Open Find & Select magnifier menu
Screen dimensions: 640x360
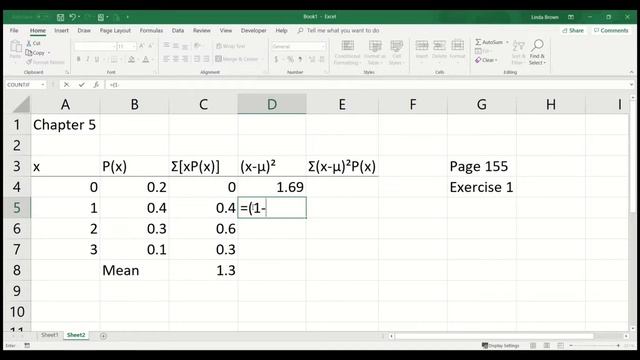537,52
